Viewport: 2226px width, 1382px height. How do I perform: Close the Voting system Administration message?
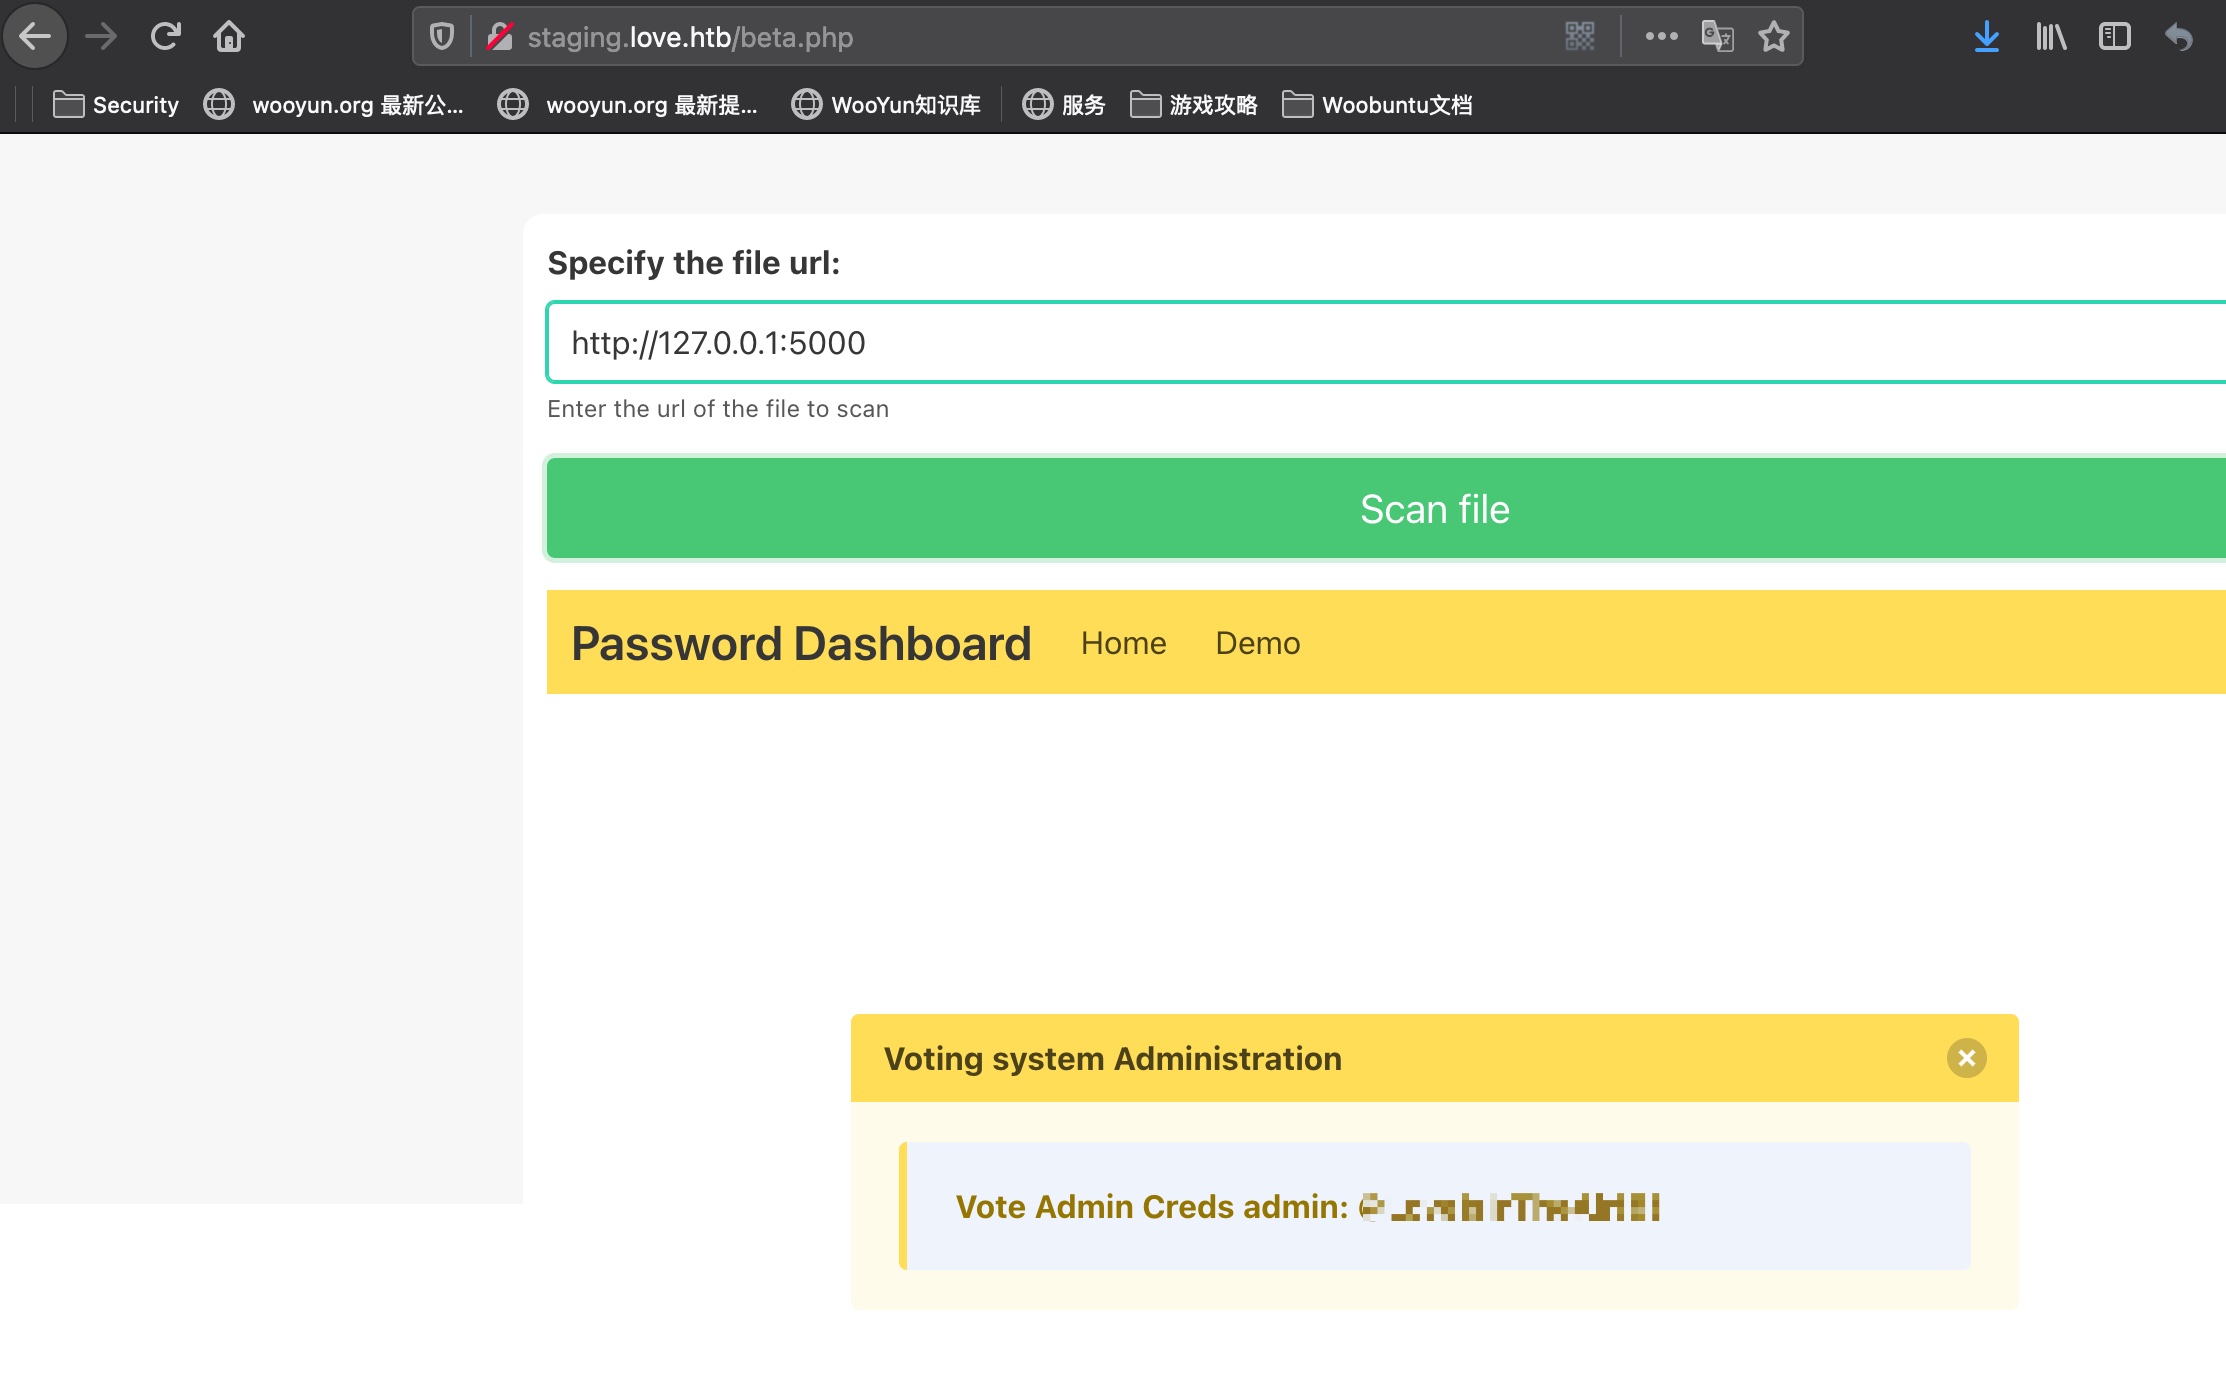click(1966, 1058)
